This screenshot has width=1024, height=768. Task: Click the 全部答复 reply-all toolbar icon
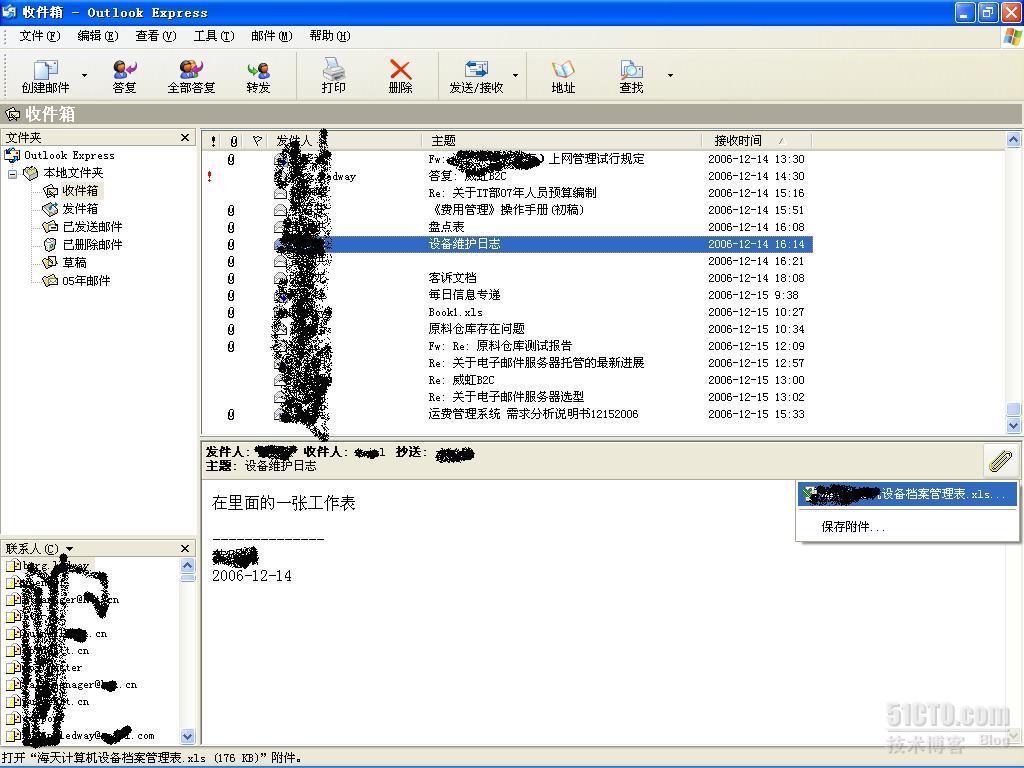tap(191, 76)
